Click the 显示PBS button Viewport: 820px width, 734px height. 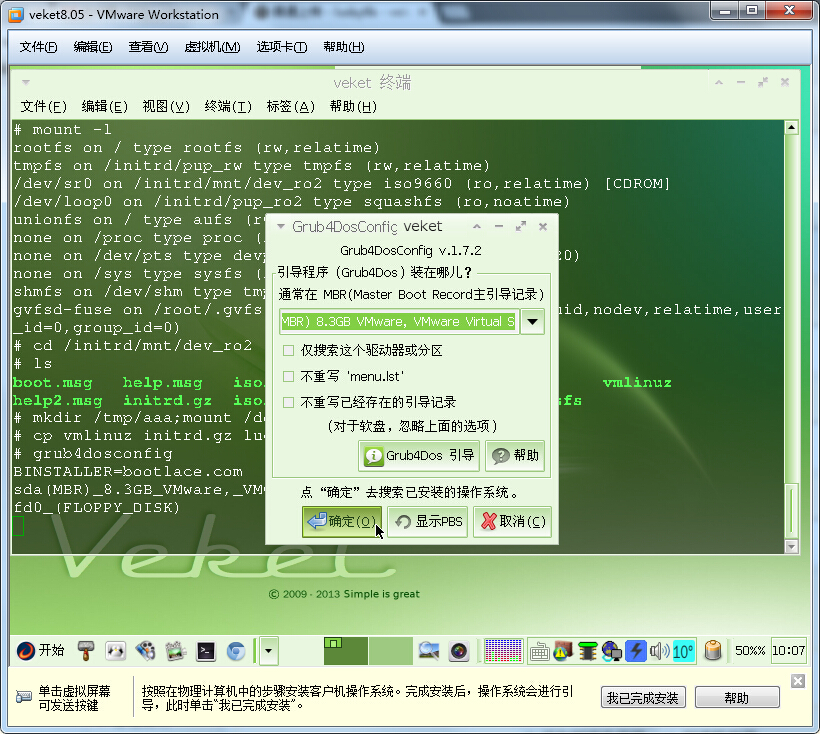click(428, 521)
